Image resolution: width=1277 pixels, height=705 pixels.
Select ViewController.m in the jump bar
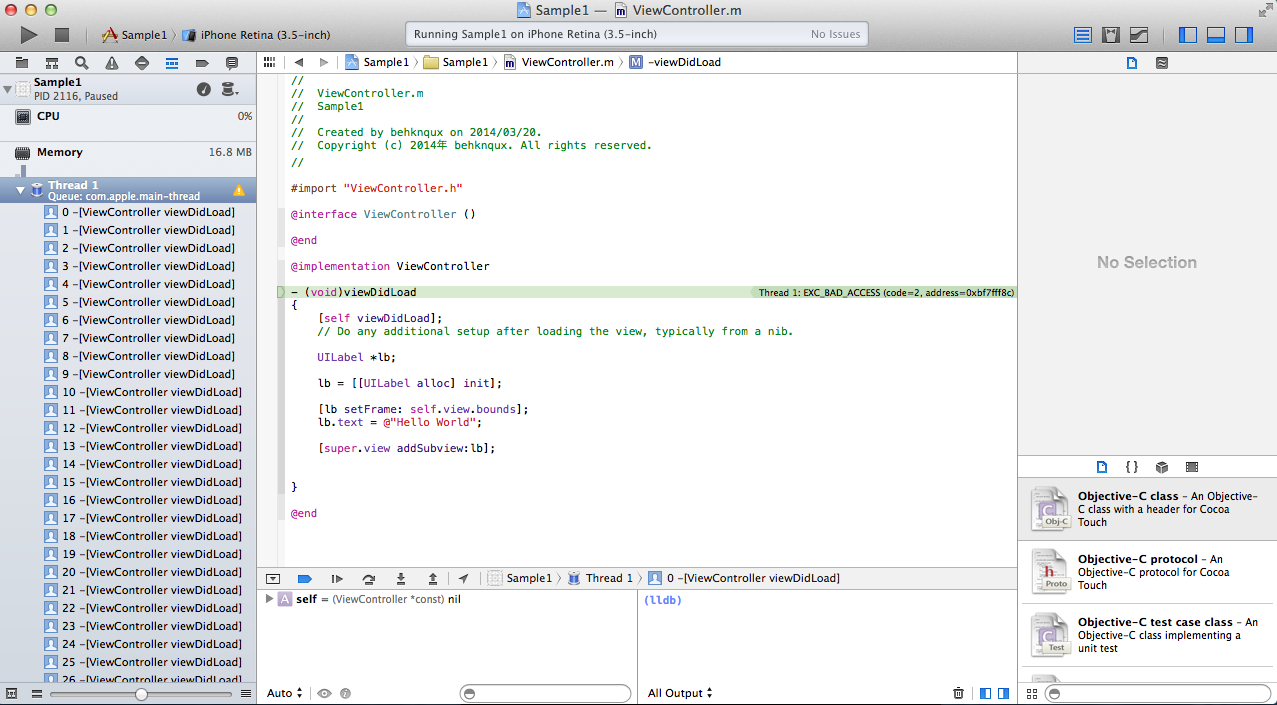[x=567, y=62]
